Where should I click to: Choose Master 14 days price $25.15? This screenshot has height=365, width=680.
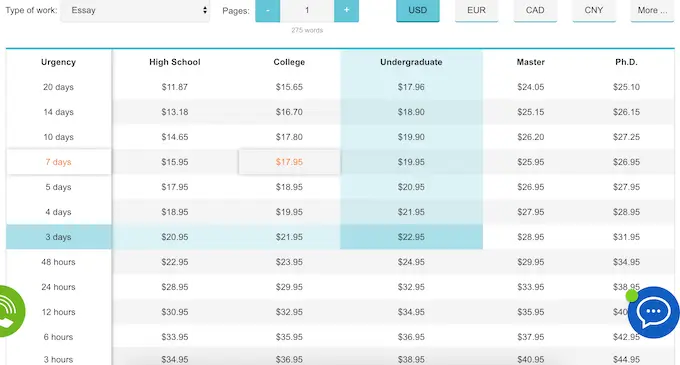click(x=530, y=112)
